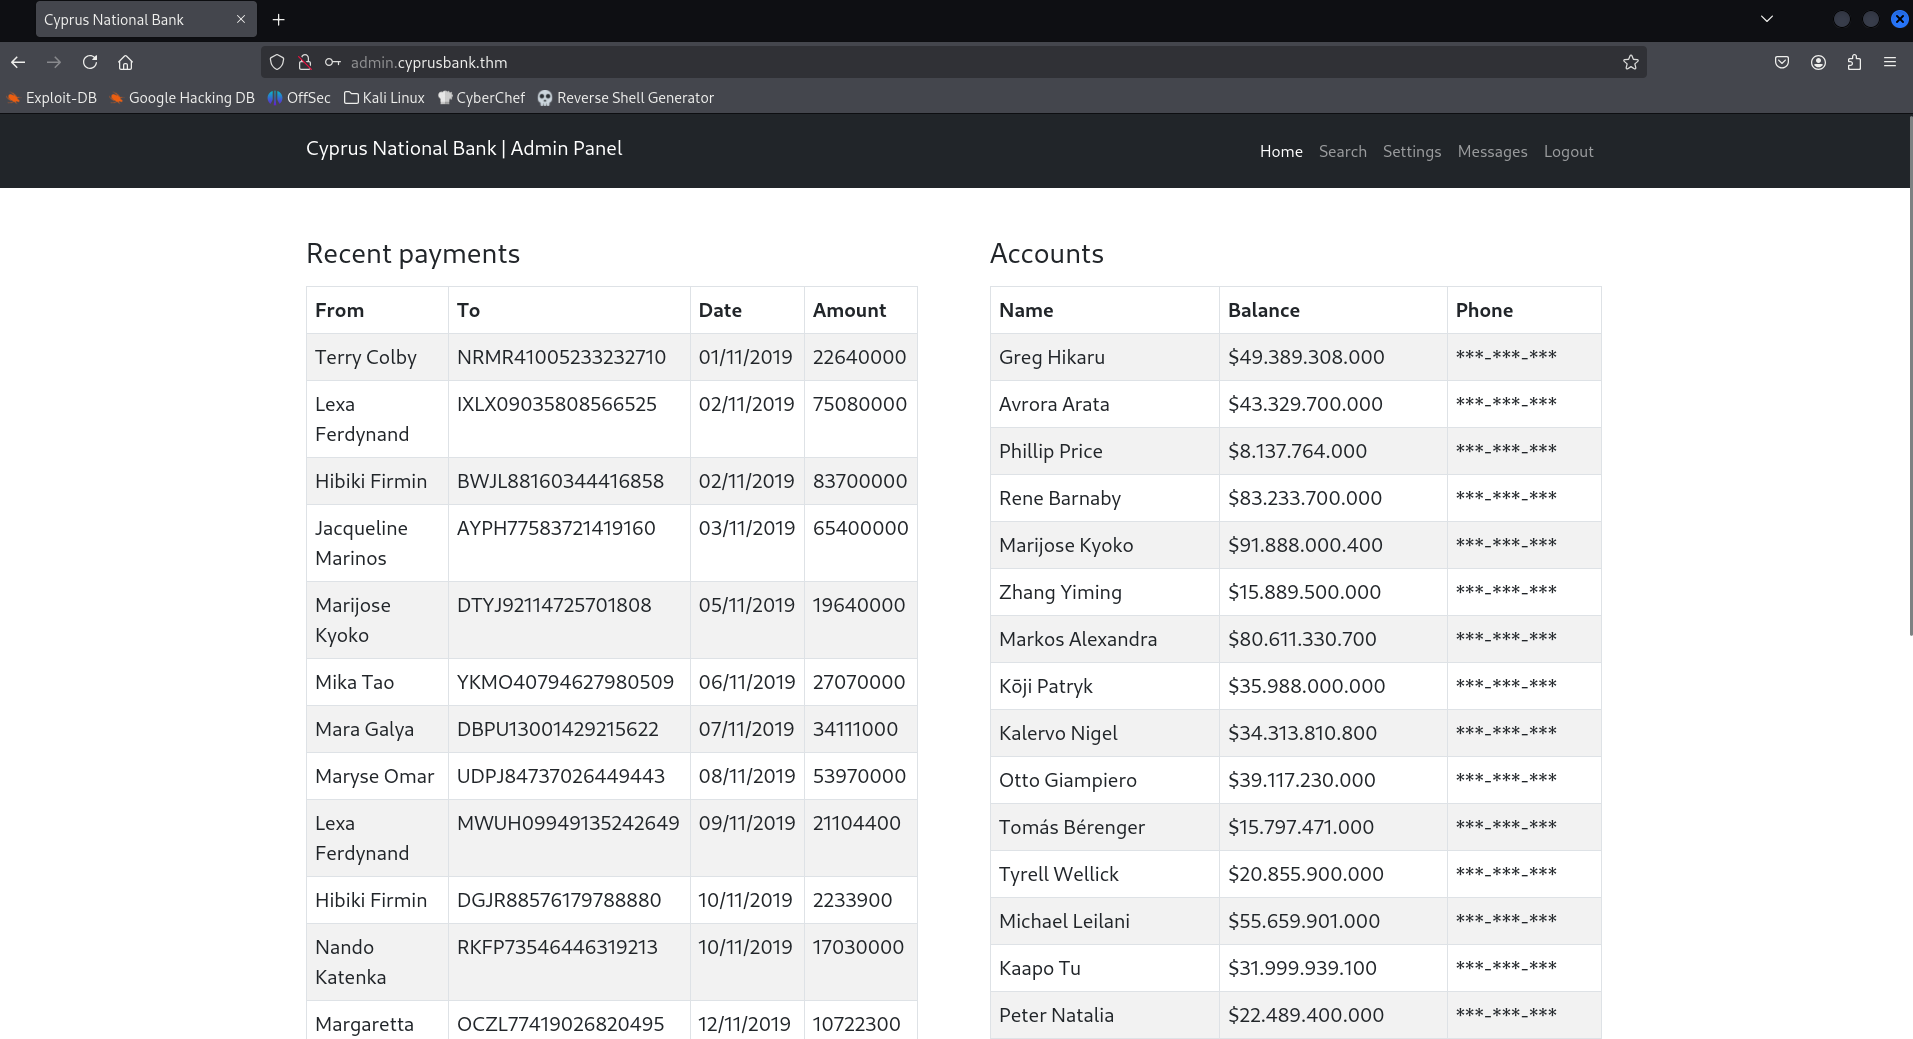Image resolution: width=1913 pixels, height=1039 pixels.
Task: Click the page vertical scrollbar
Action: click(1909, 375)
